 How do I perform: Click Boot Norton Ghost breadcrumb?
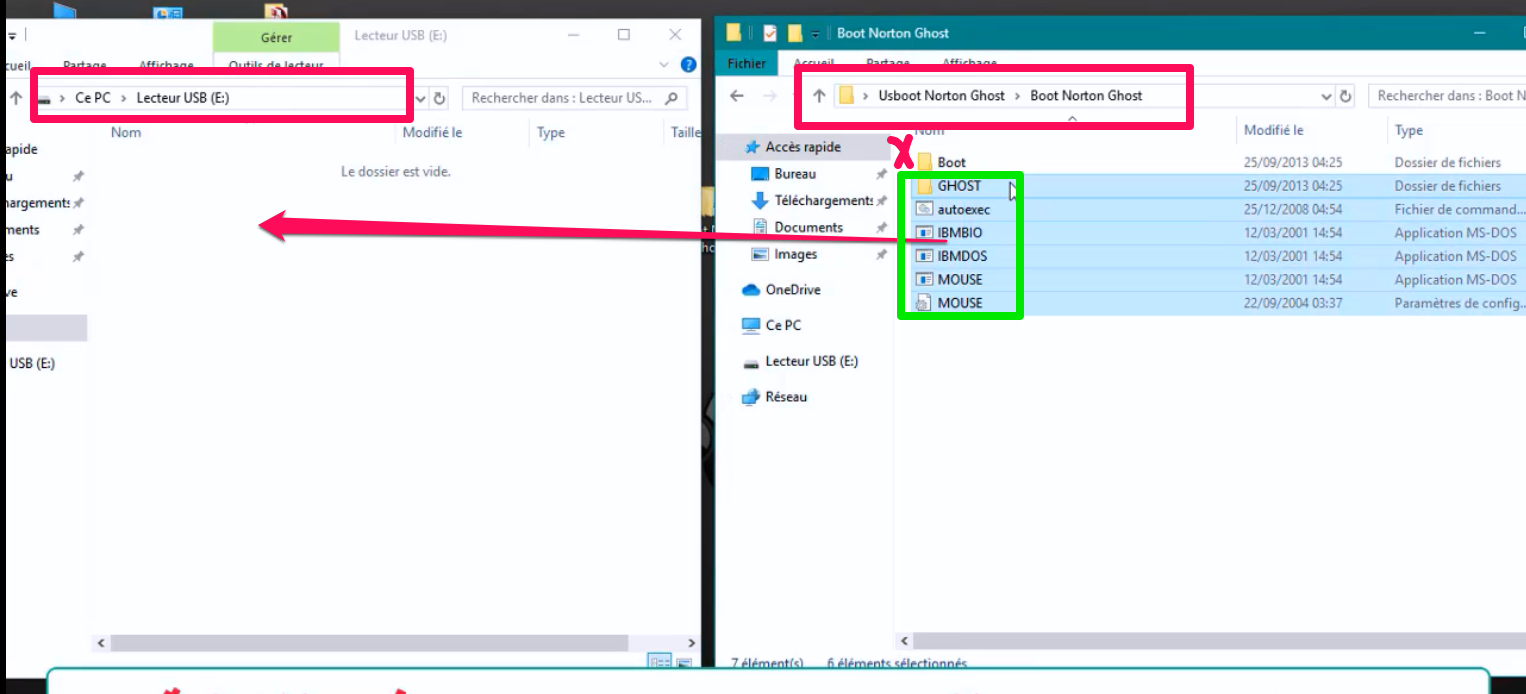point(1086,96)
